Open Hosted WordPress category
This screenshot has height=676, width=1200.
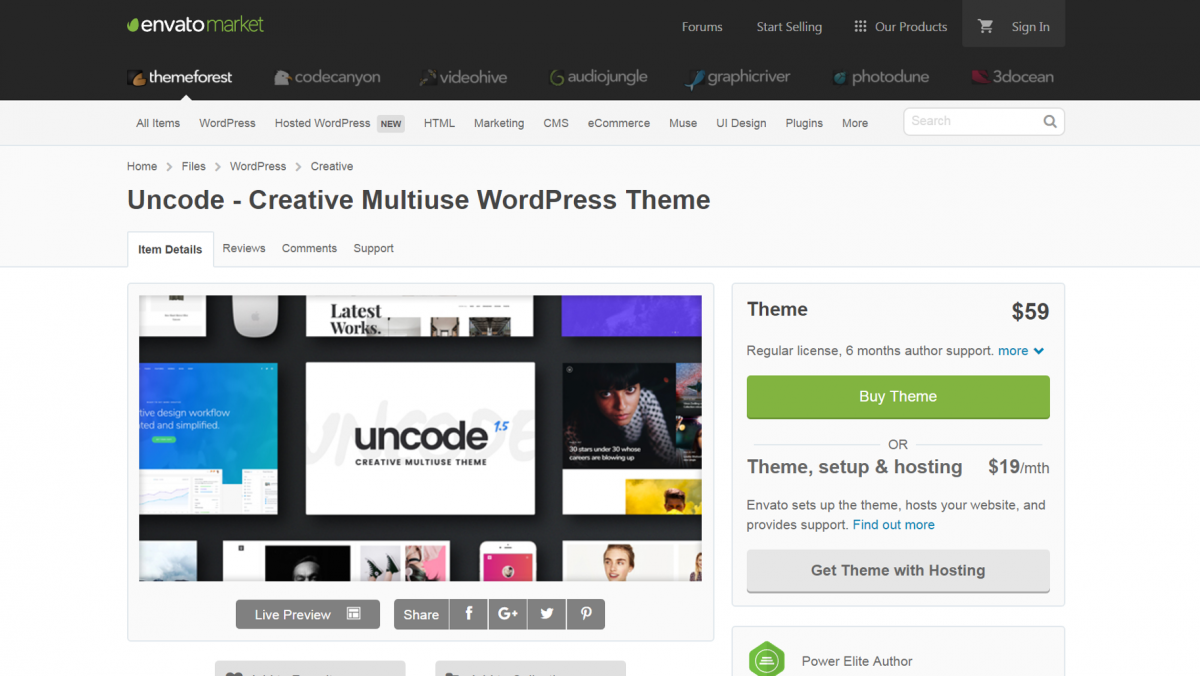click(x=322, y=123)
